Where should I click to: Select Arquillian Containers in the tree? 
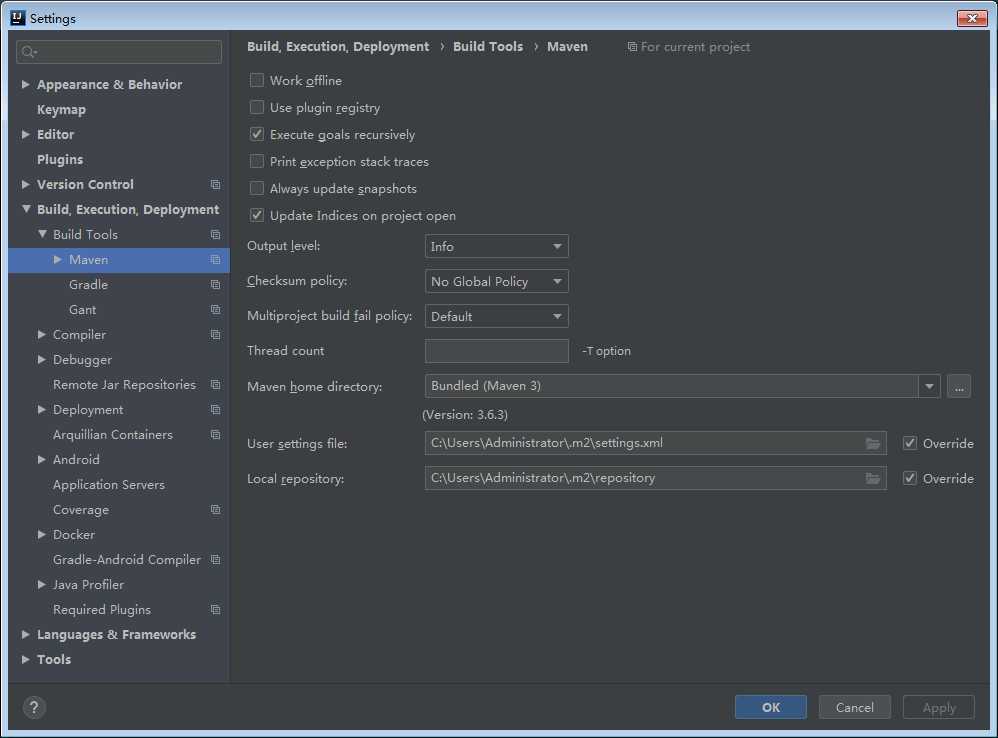(113, 435)
